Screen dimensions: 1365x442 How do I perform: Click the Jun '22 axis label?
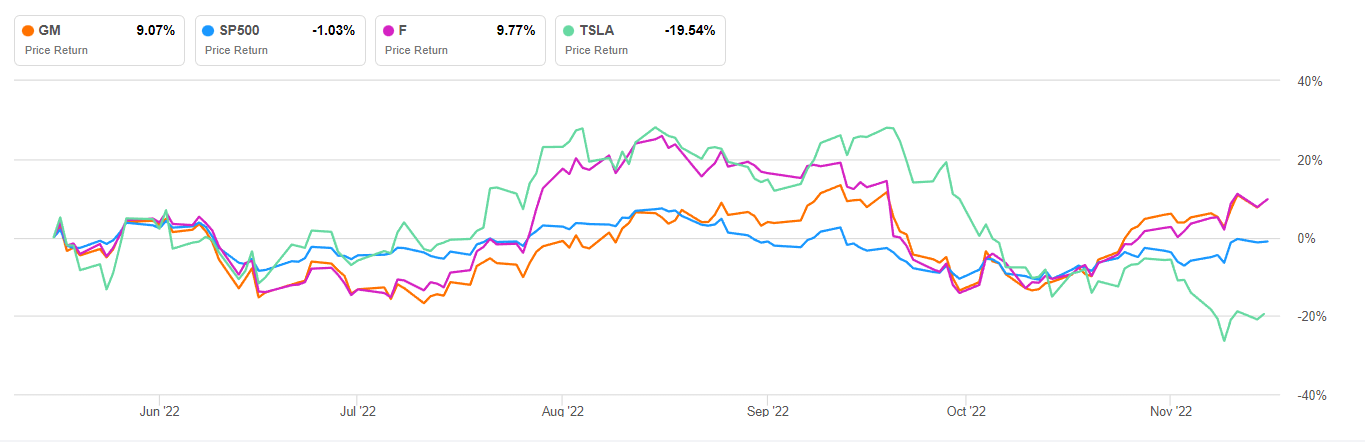point(161,411)
